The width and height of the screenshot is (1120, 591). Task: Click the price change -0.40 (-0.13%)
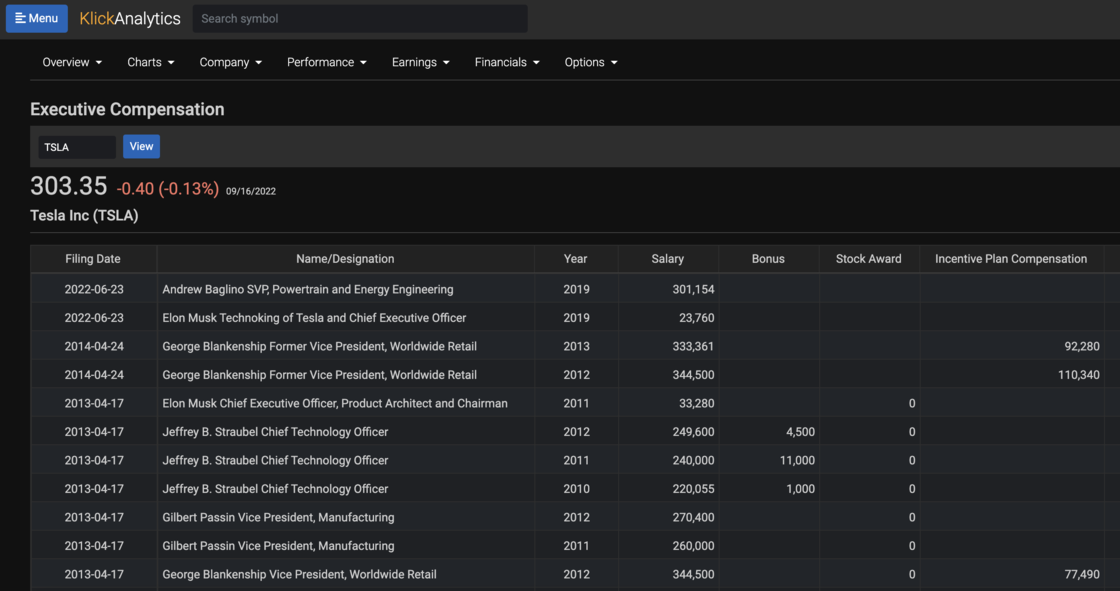pos(168,189)
